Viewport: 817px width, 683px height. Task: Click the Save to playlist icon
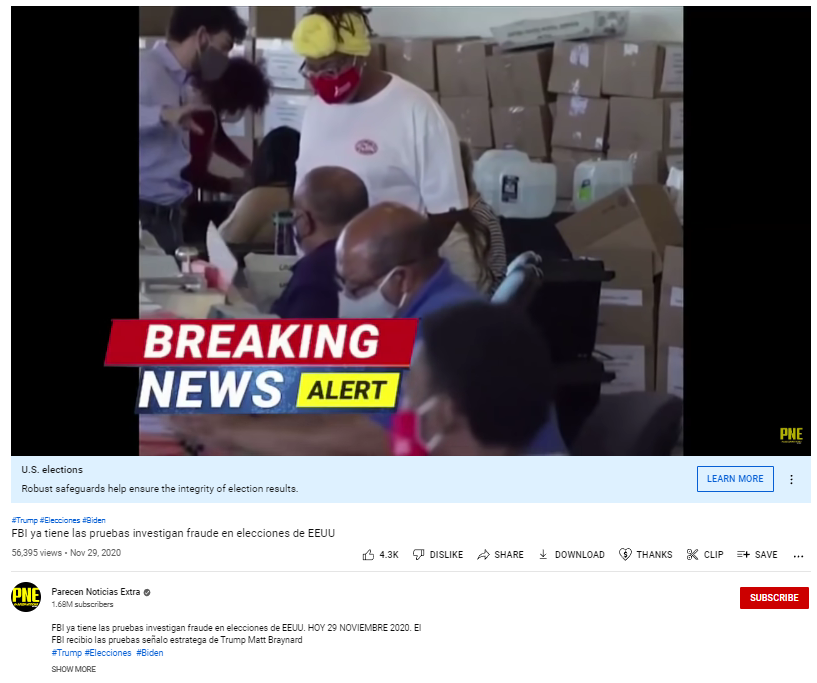(x=743, y=555)
